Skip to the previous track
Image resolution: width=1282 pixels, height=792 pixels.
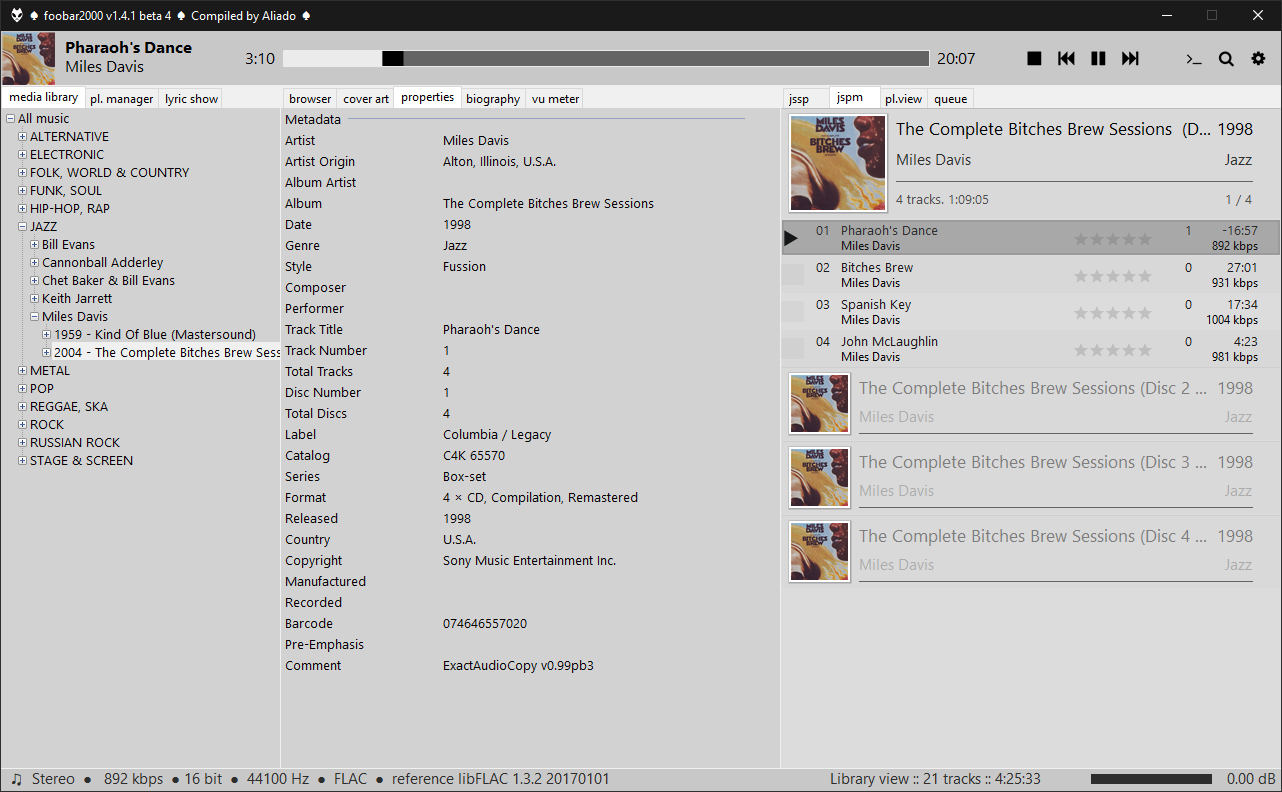tap(1066, 59)
